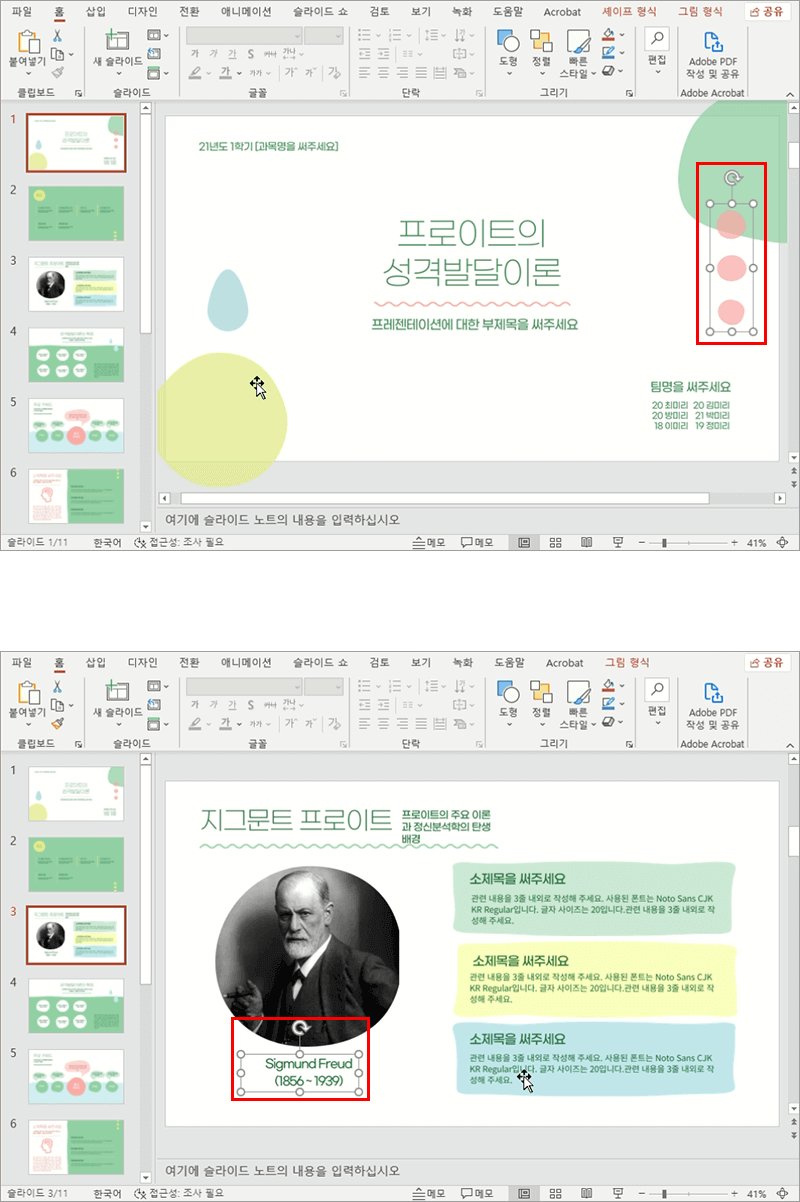This screenshot has height=1202, width=800.
Task: Expand Clipboard dialog launcher in top window
Action: 79,93
